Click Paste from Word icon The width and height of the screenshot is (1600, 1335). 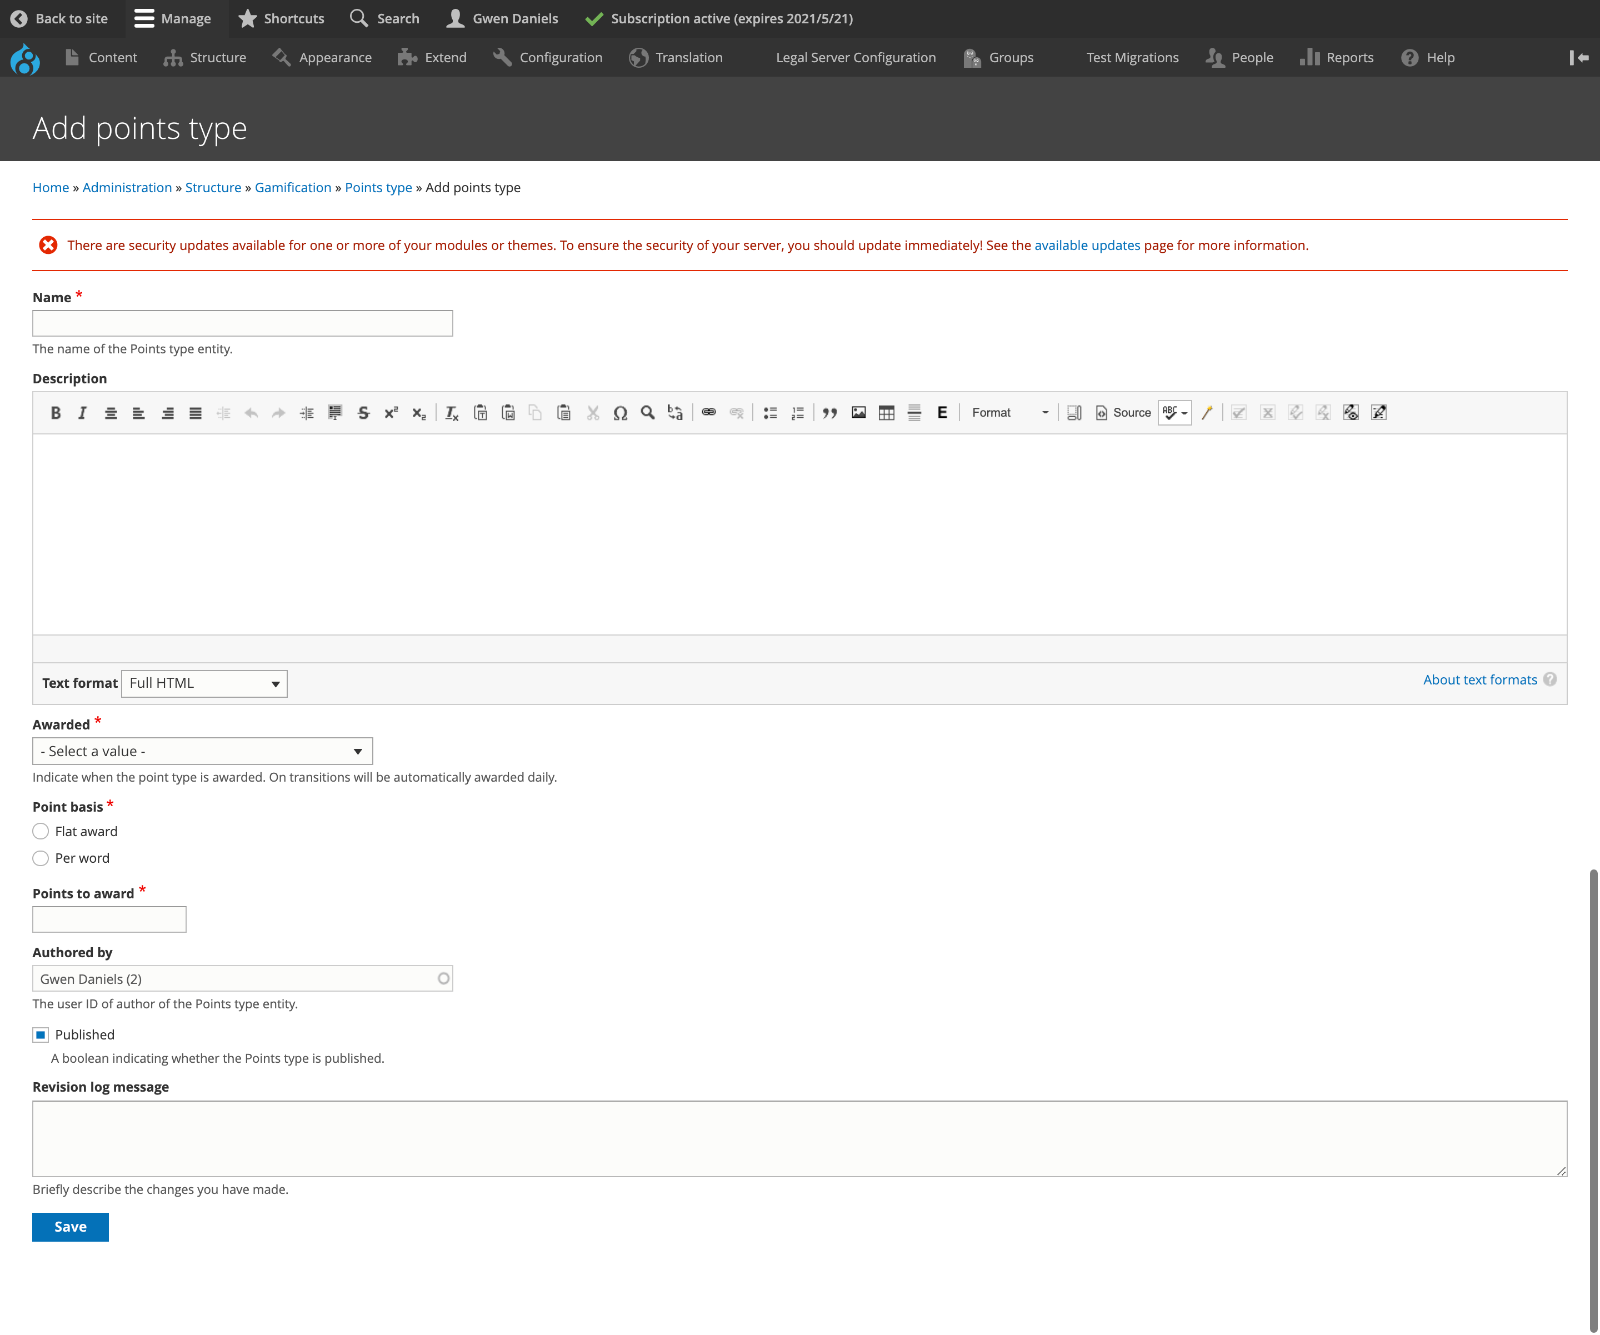pyautogui.click(x=509, y=413)
